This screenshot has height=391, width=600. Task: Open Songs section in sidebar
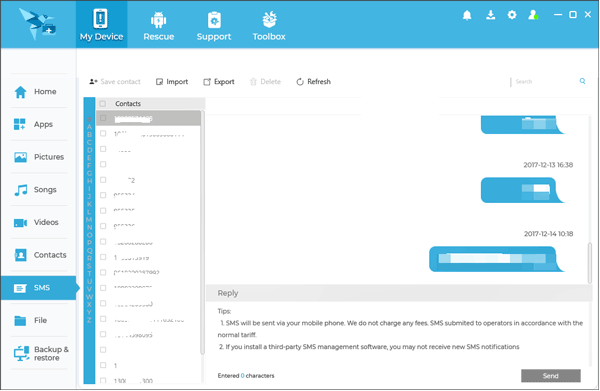(39, 190)
